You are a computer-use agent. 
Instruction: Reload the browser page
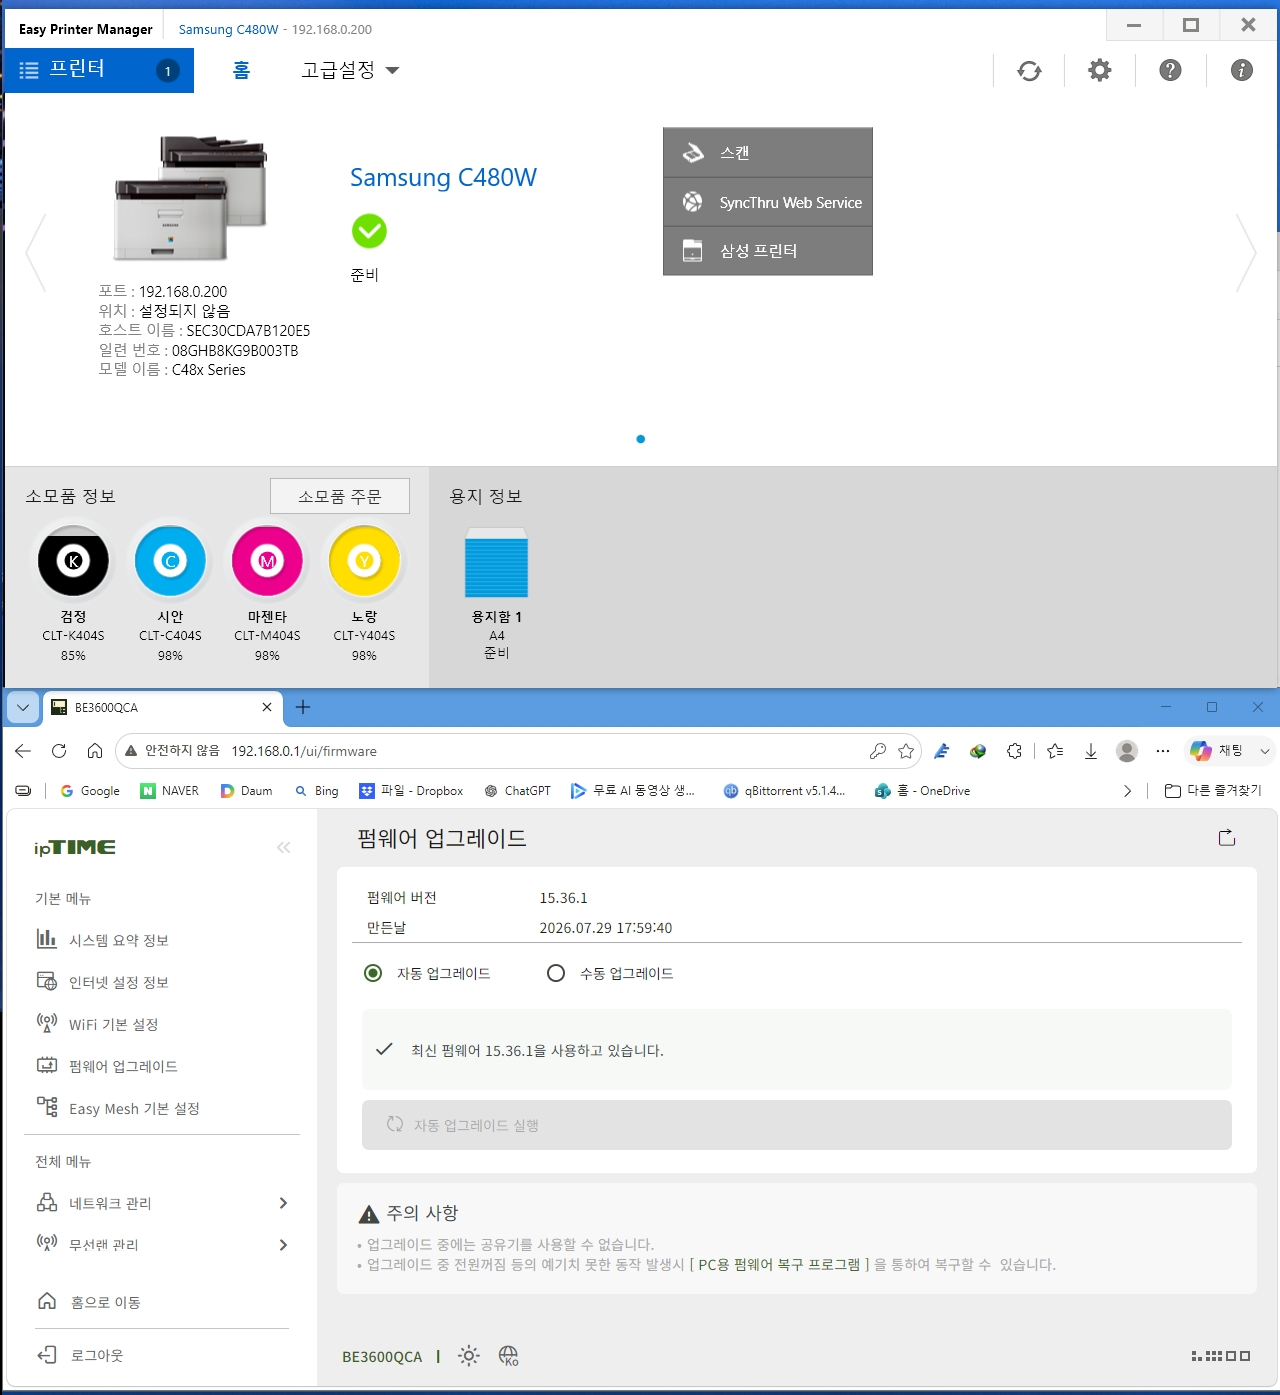pos(59,751)
